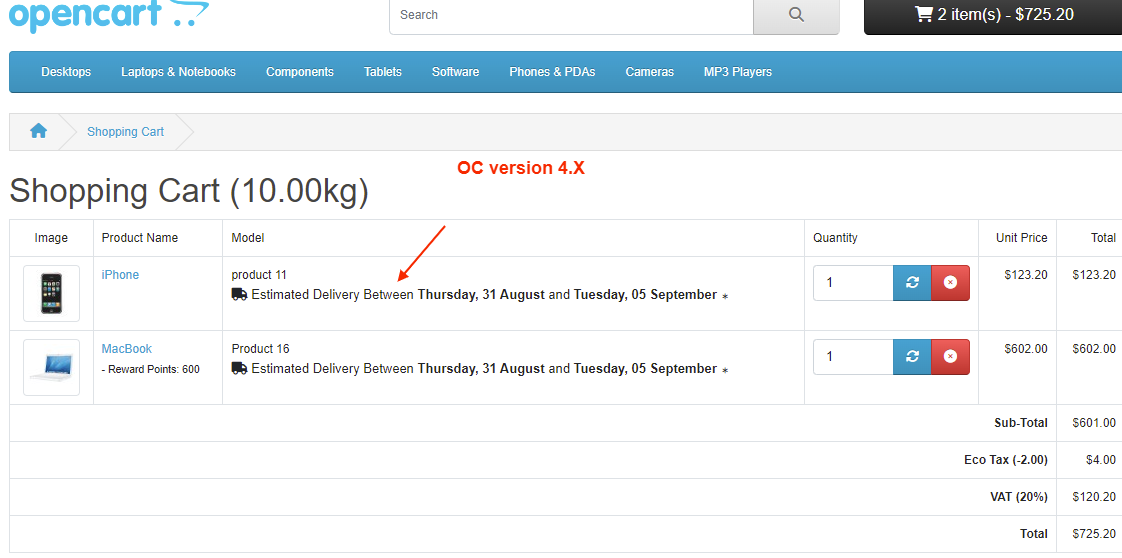The height and width of the screenshot is (558, 1122).
Task: Click the 'Shopping Cart (10.00kg)' heading
Action: 189,191
